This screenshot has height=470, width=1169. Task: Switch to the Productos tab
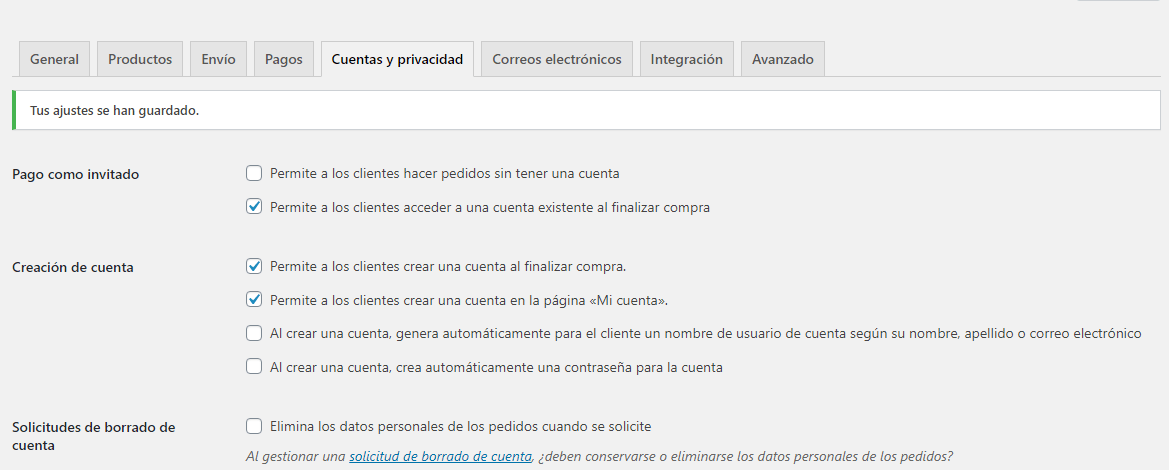[x=140, y=59]
